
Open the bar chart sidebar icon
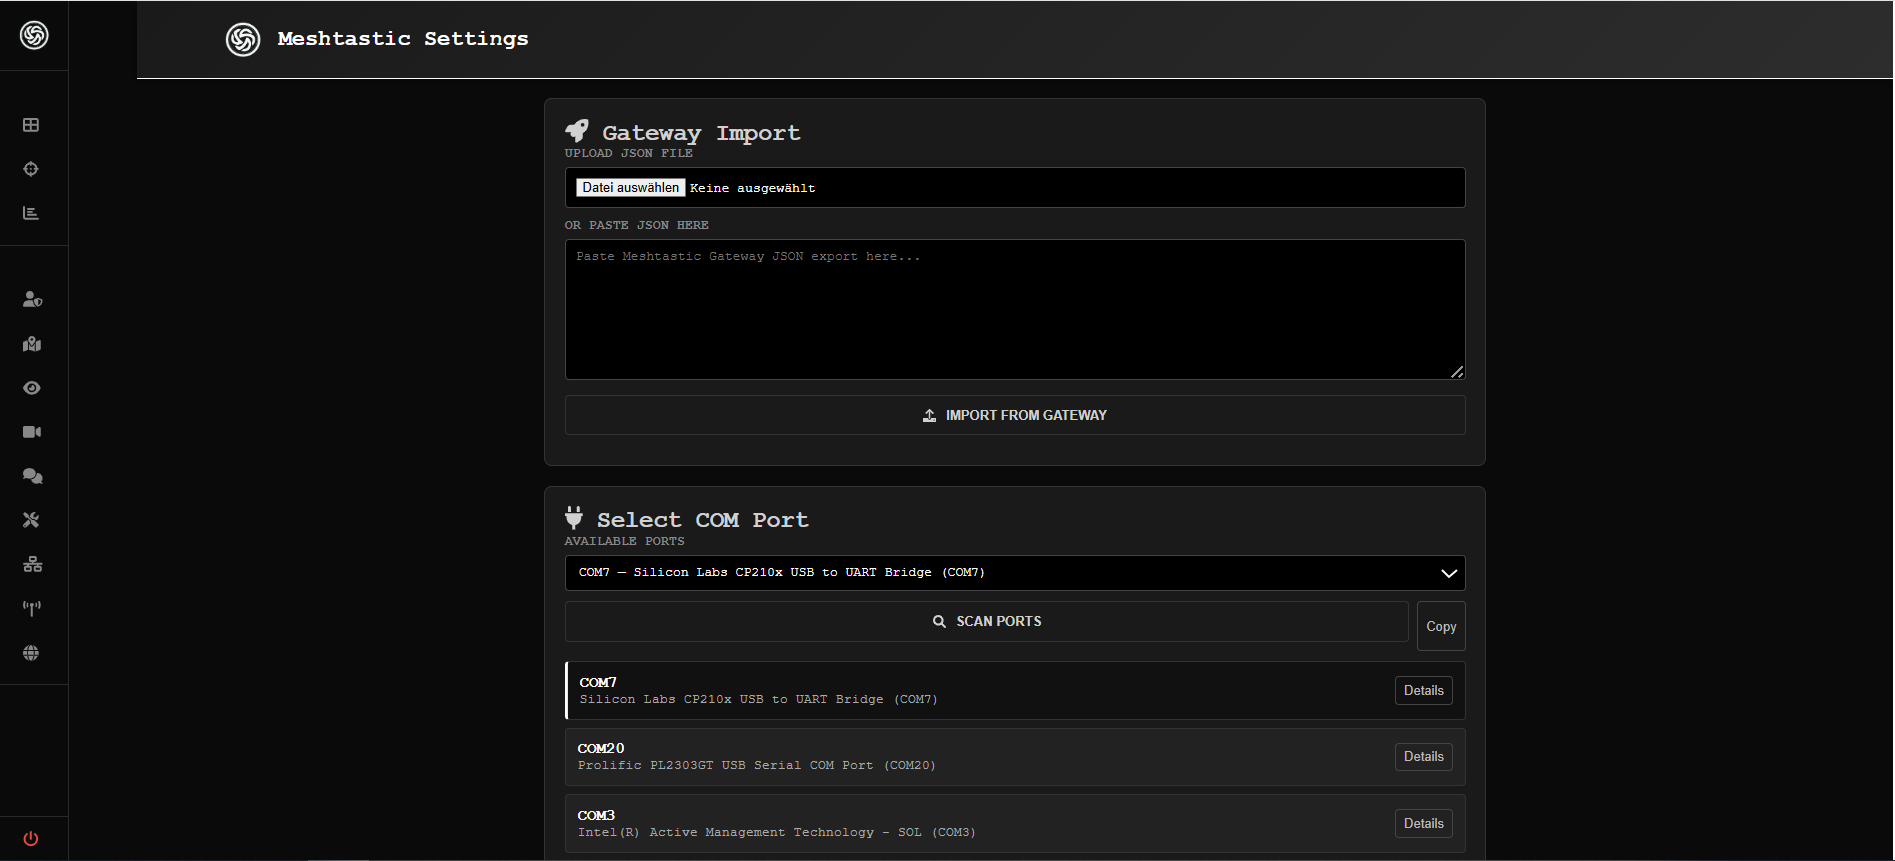(31, 213)
